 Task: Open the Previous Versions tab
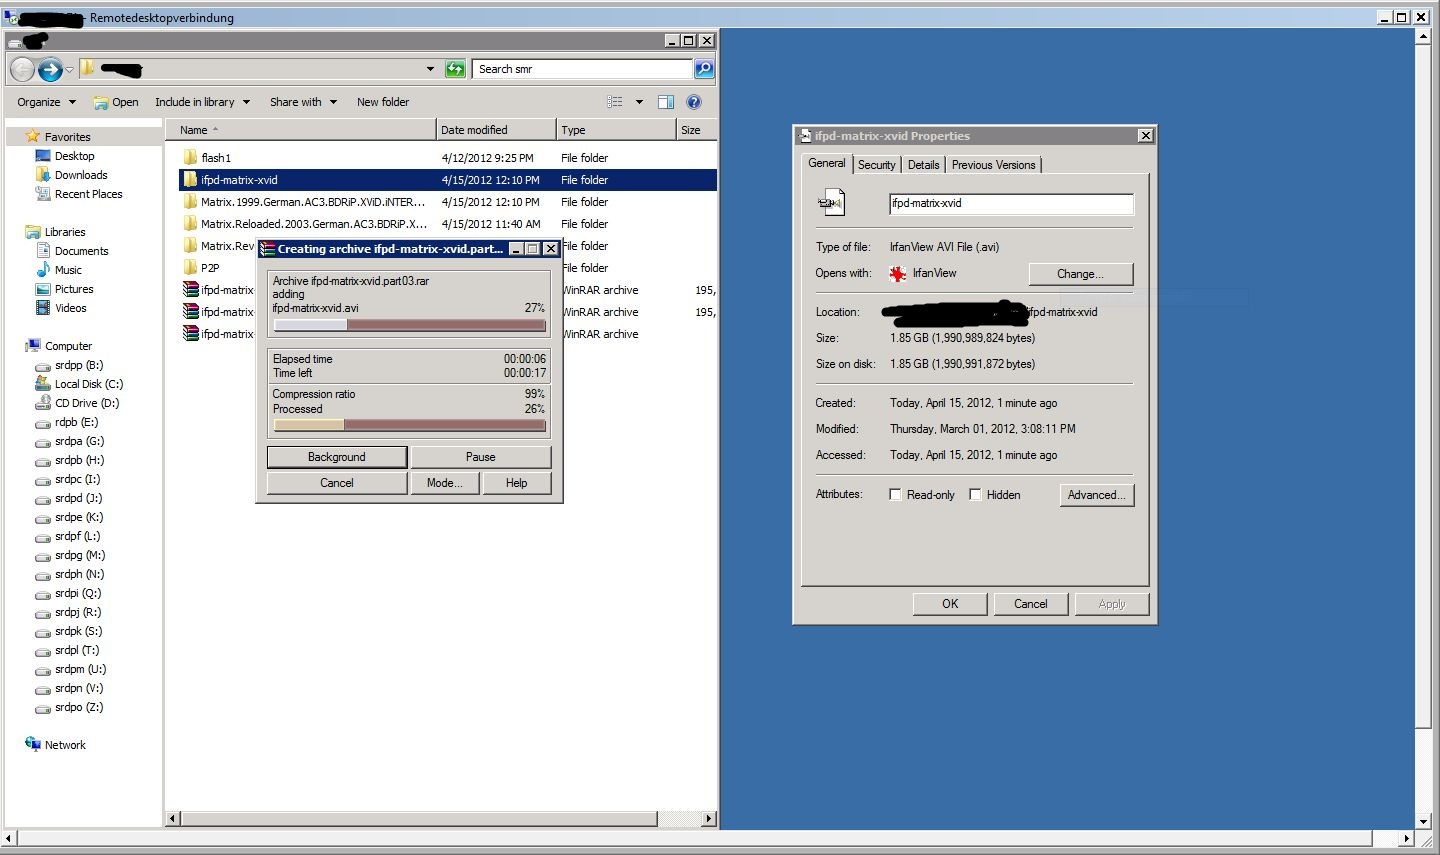click(994, 165)
